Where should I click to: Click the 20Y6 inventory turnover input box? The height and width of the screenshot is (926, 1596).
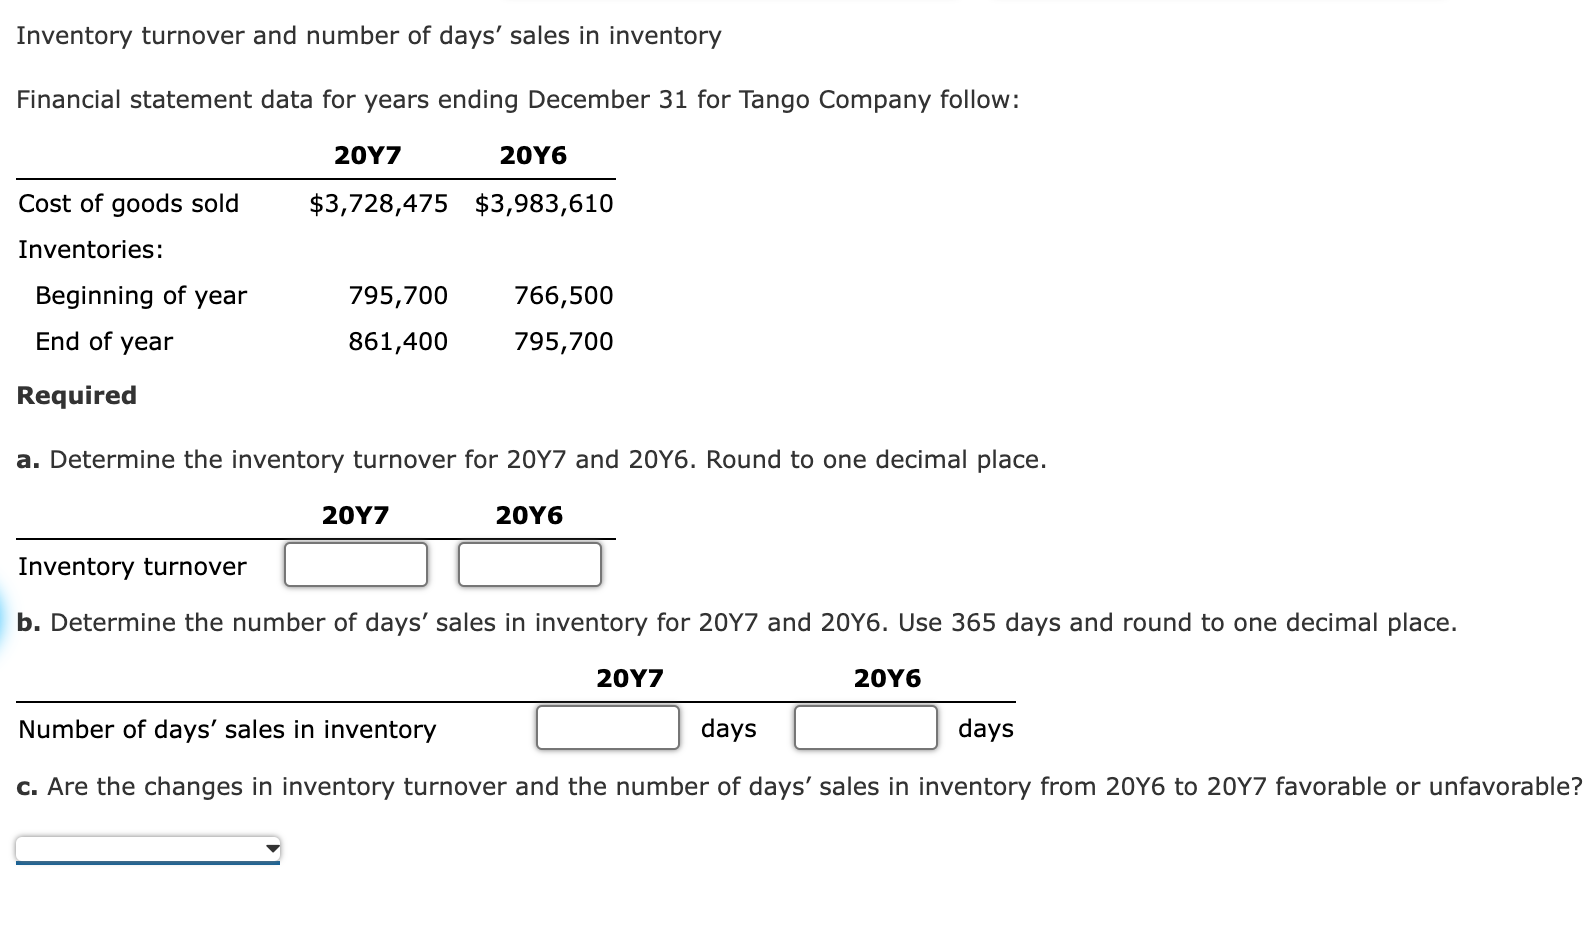(x=530, y=564)
